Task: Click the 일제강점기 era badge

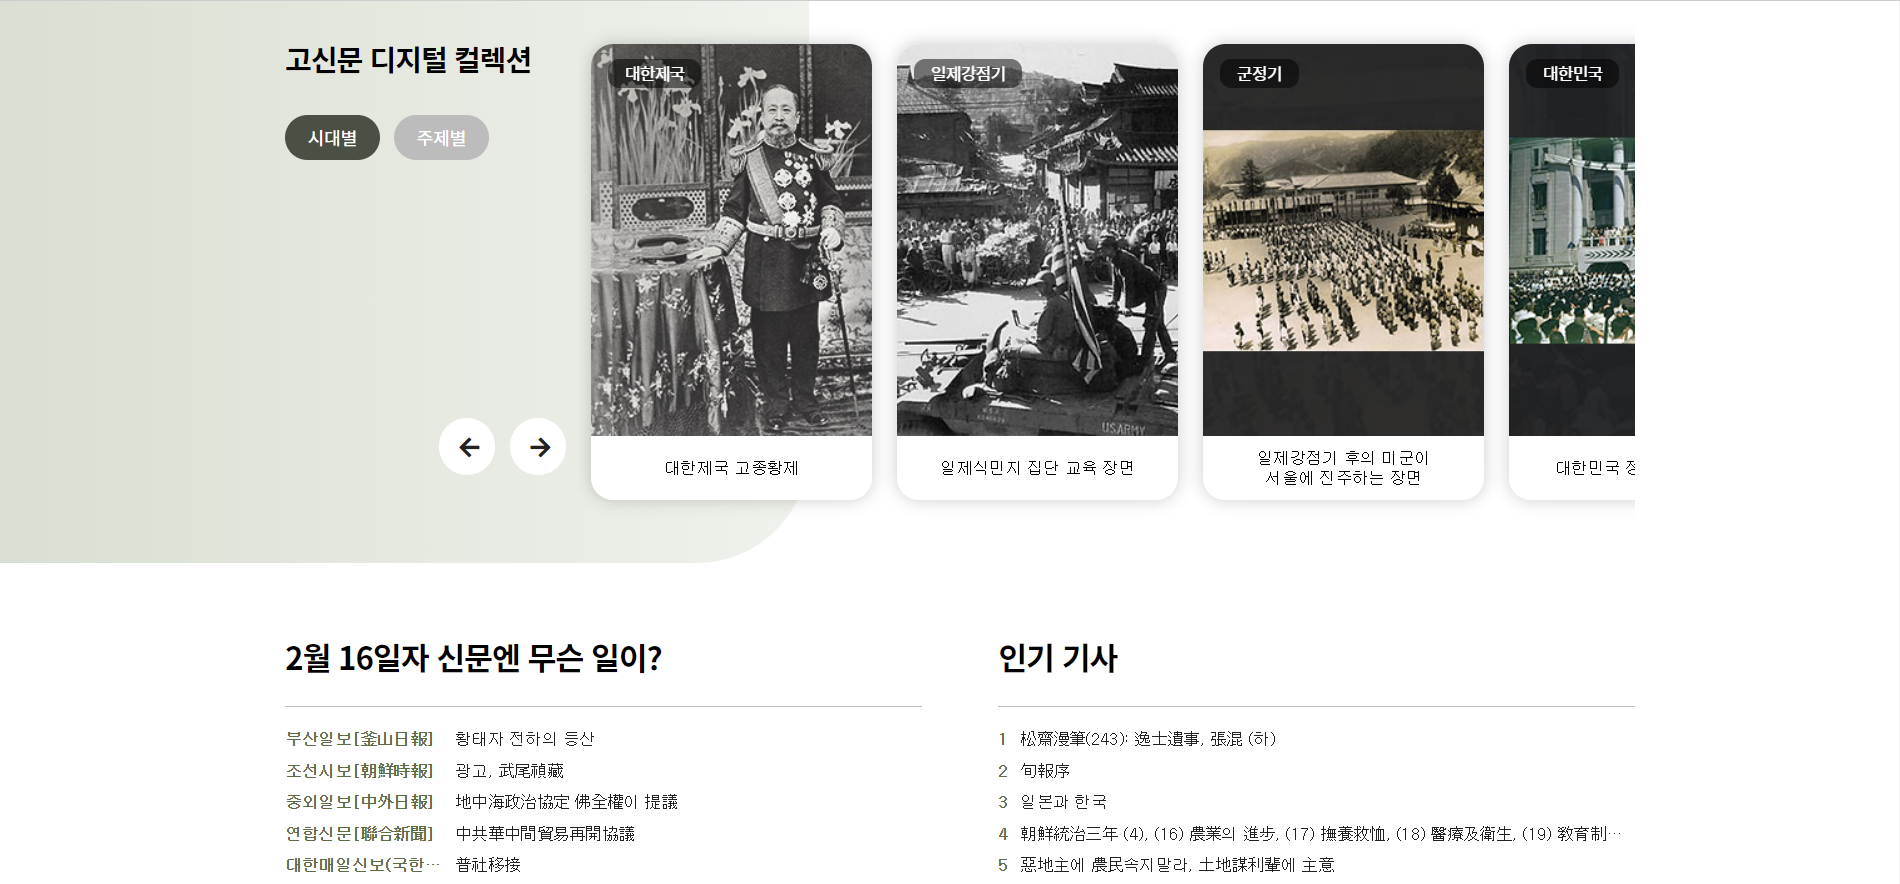Action: [968, 74]
